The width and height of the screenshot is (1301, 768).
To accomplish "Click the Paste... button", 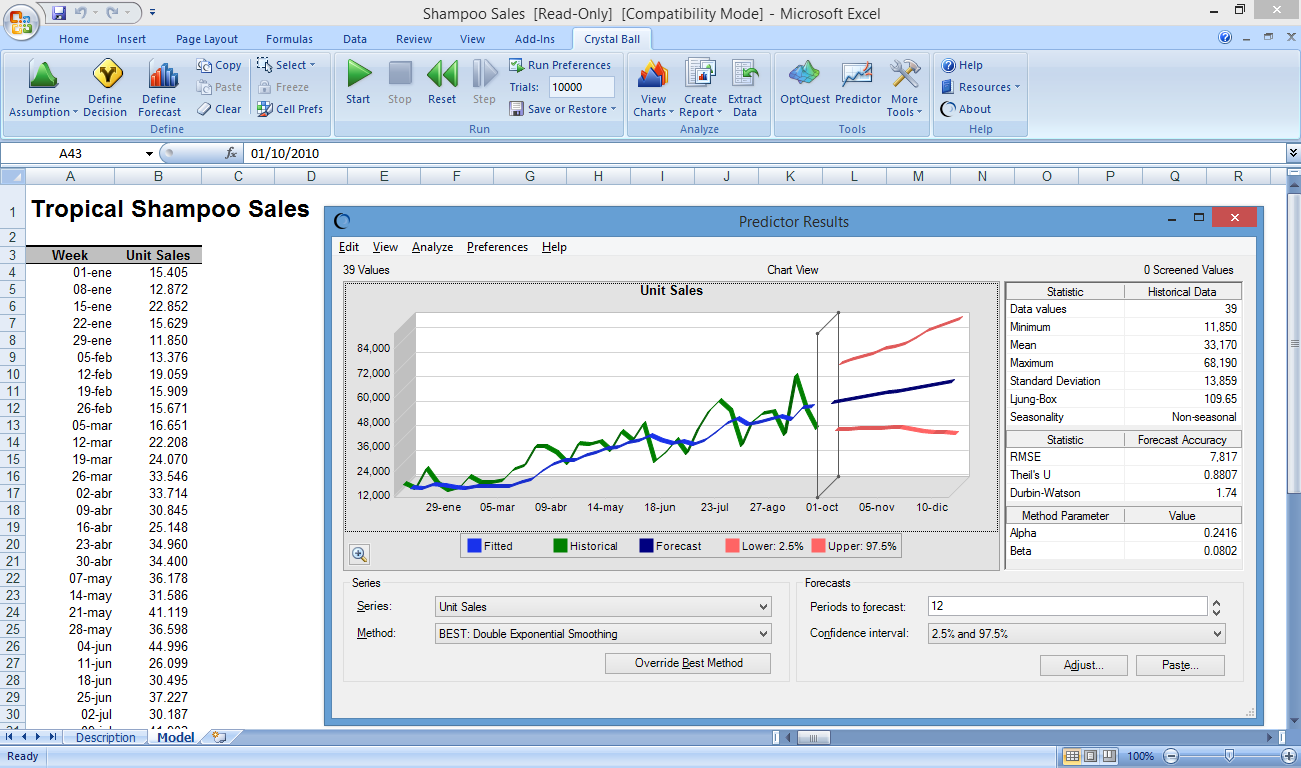I will pyautogui.click(x=1180, y=666).
